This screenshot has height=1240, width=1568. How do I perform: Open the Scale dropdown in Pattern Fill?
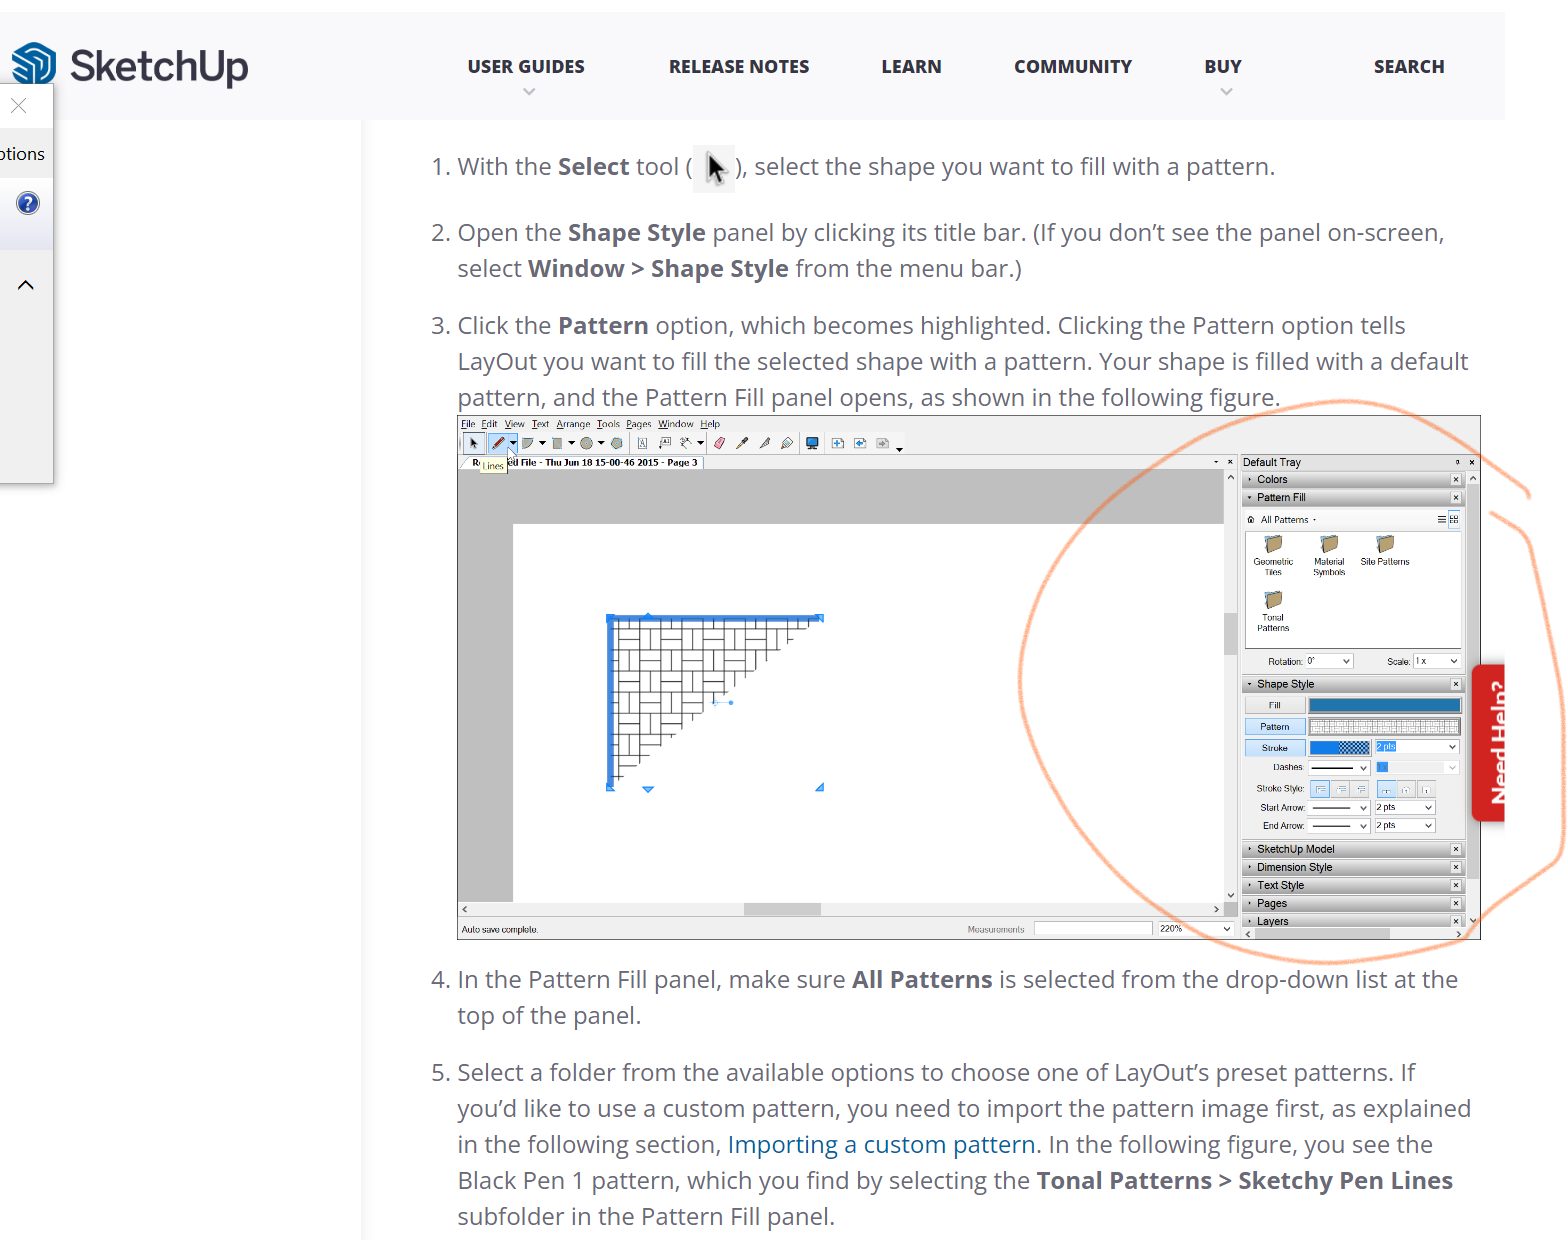pyautogui.click(x=1437, y=661)
